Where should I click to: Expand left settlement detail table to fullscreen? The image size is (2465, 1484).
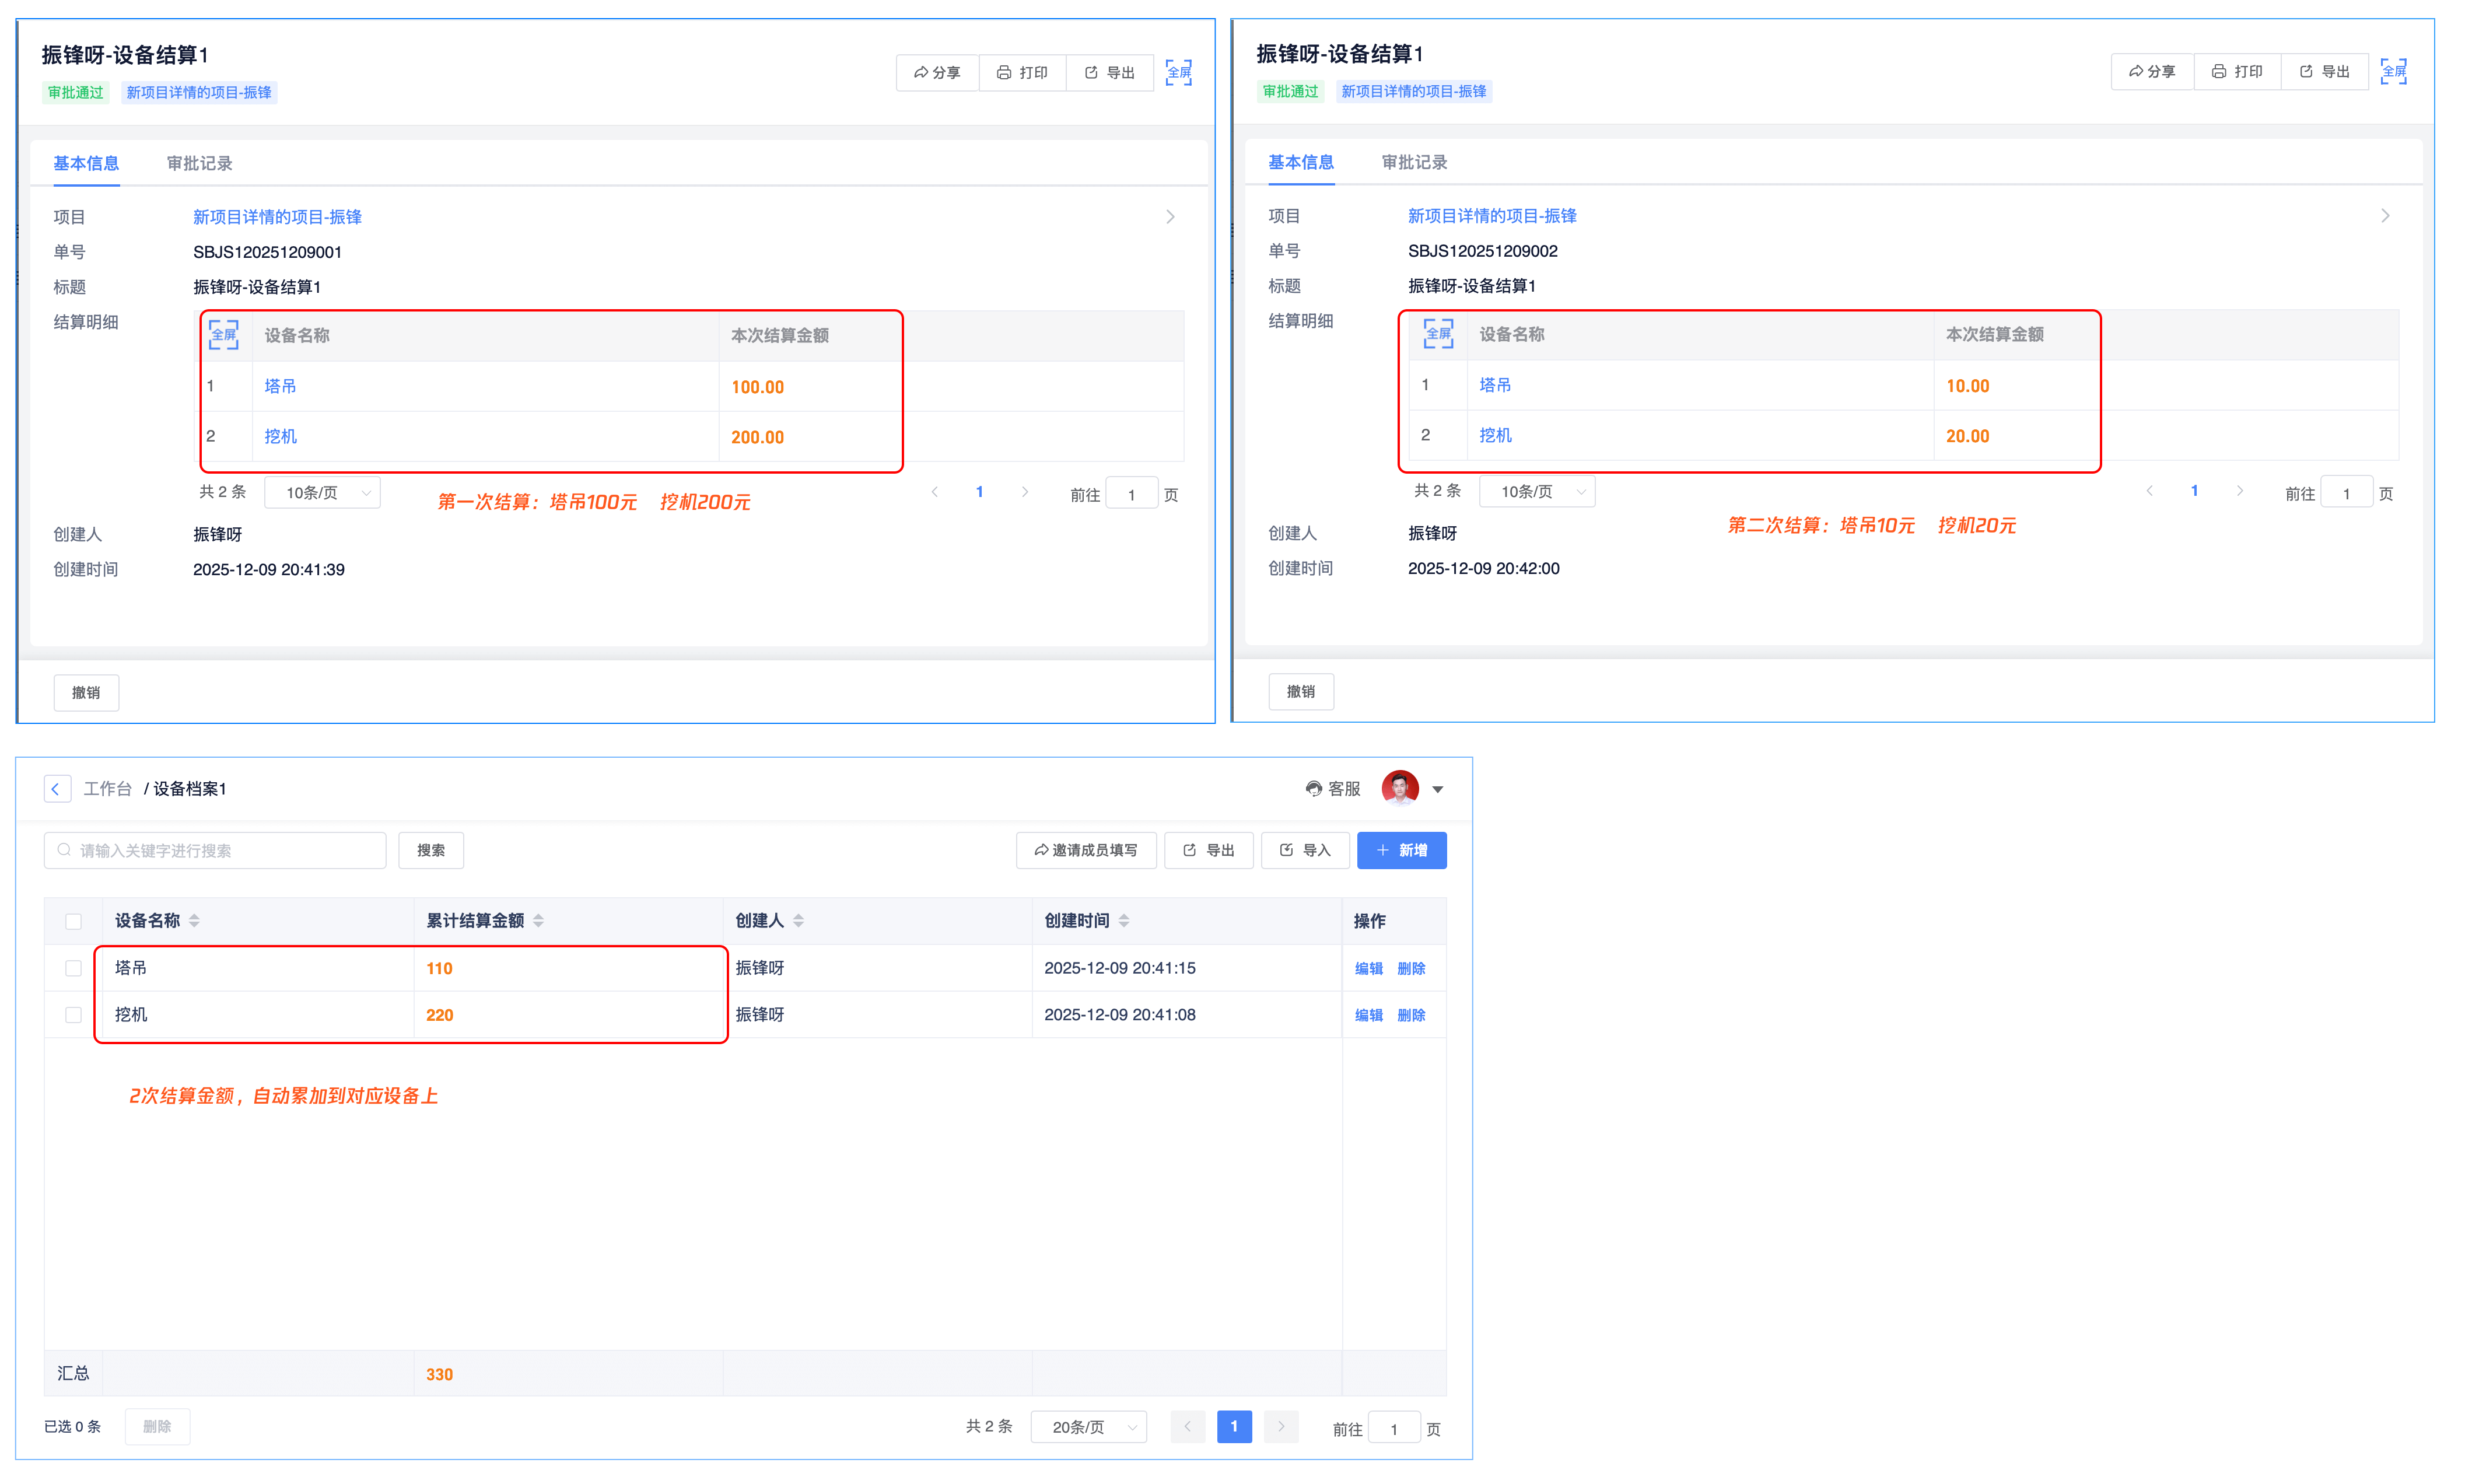(223, 335)
